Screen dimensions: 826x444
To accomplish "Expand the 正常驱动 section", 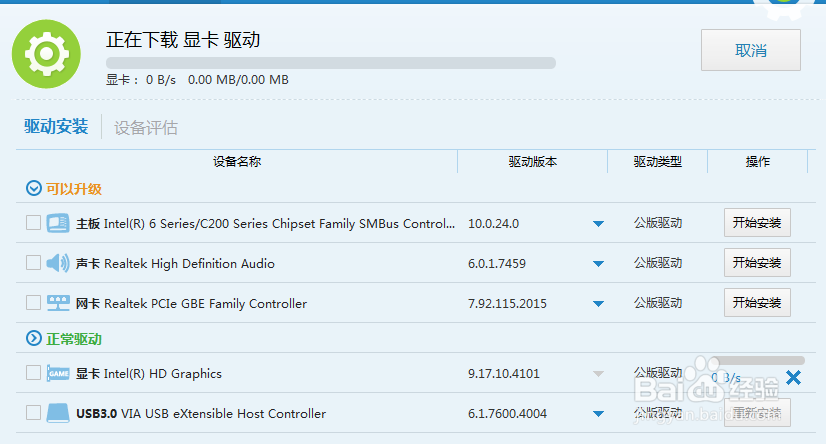I will click(34, 338).
